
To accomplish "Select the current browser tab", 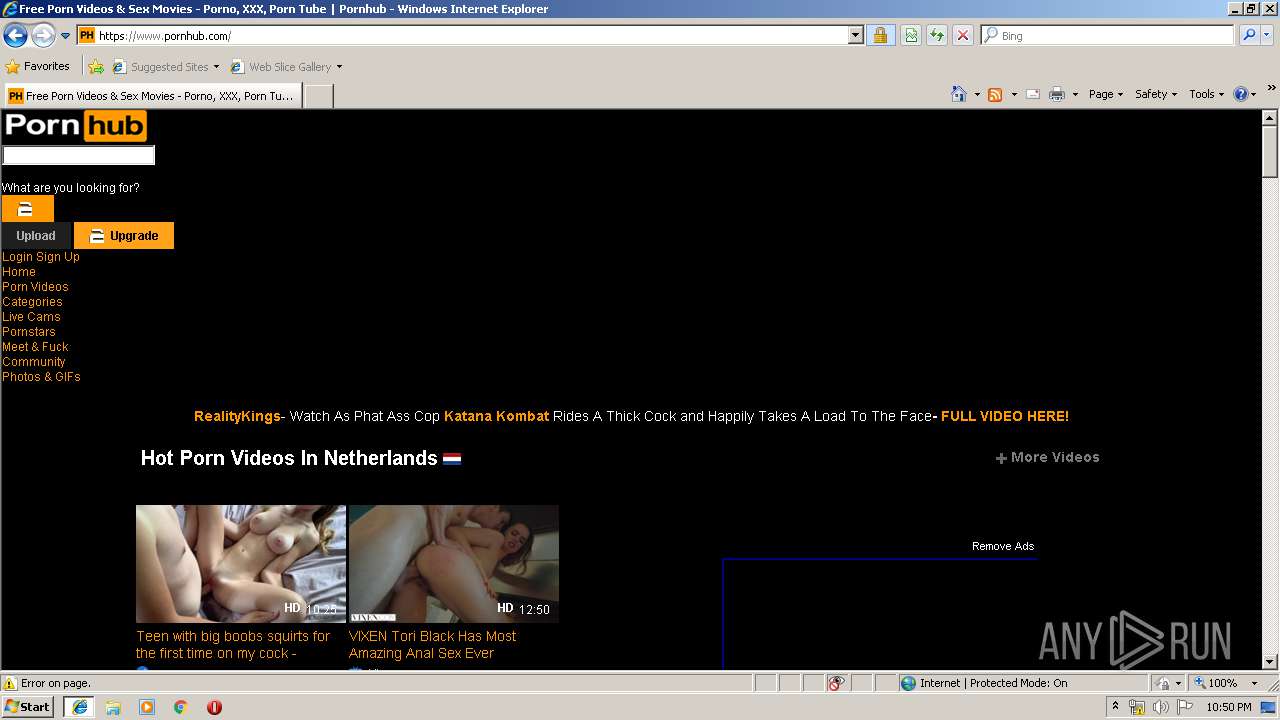I will point(152,96).
